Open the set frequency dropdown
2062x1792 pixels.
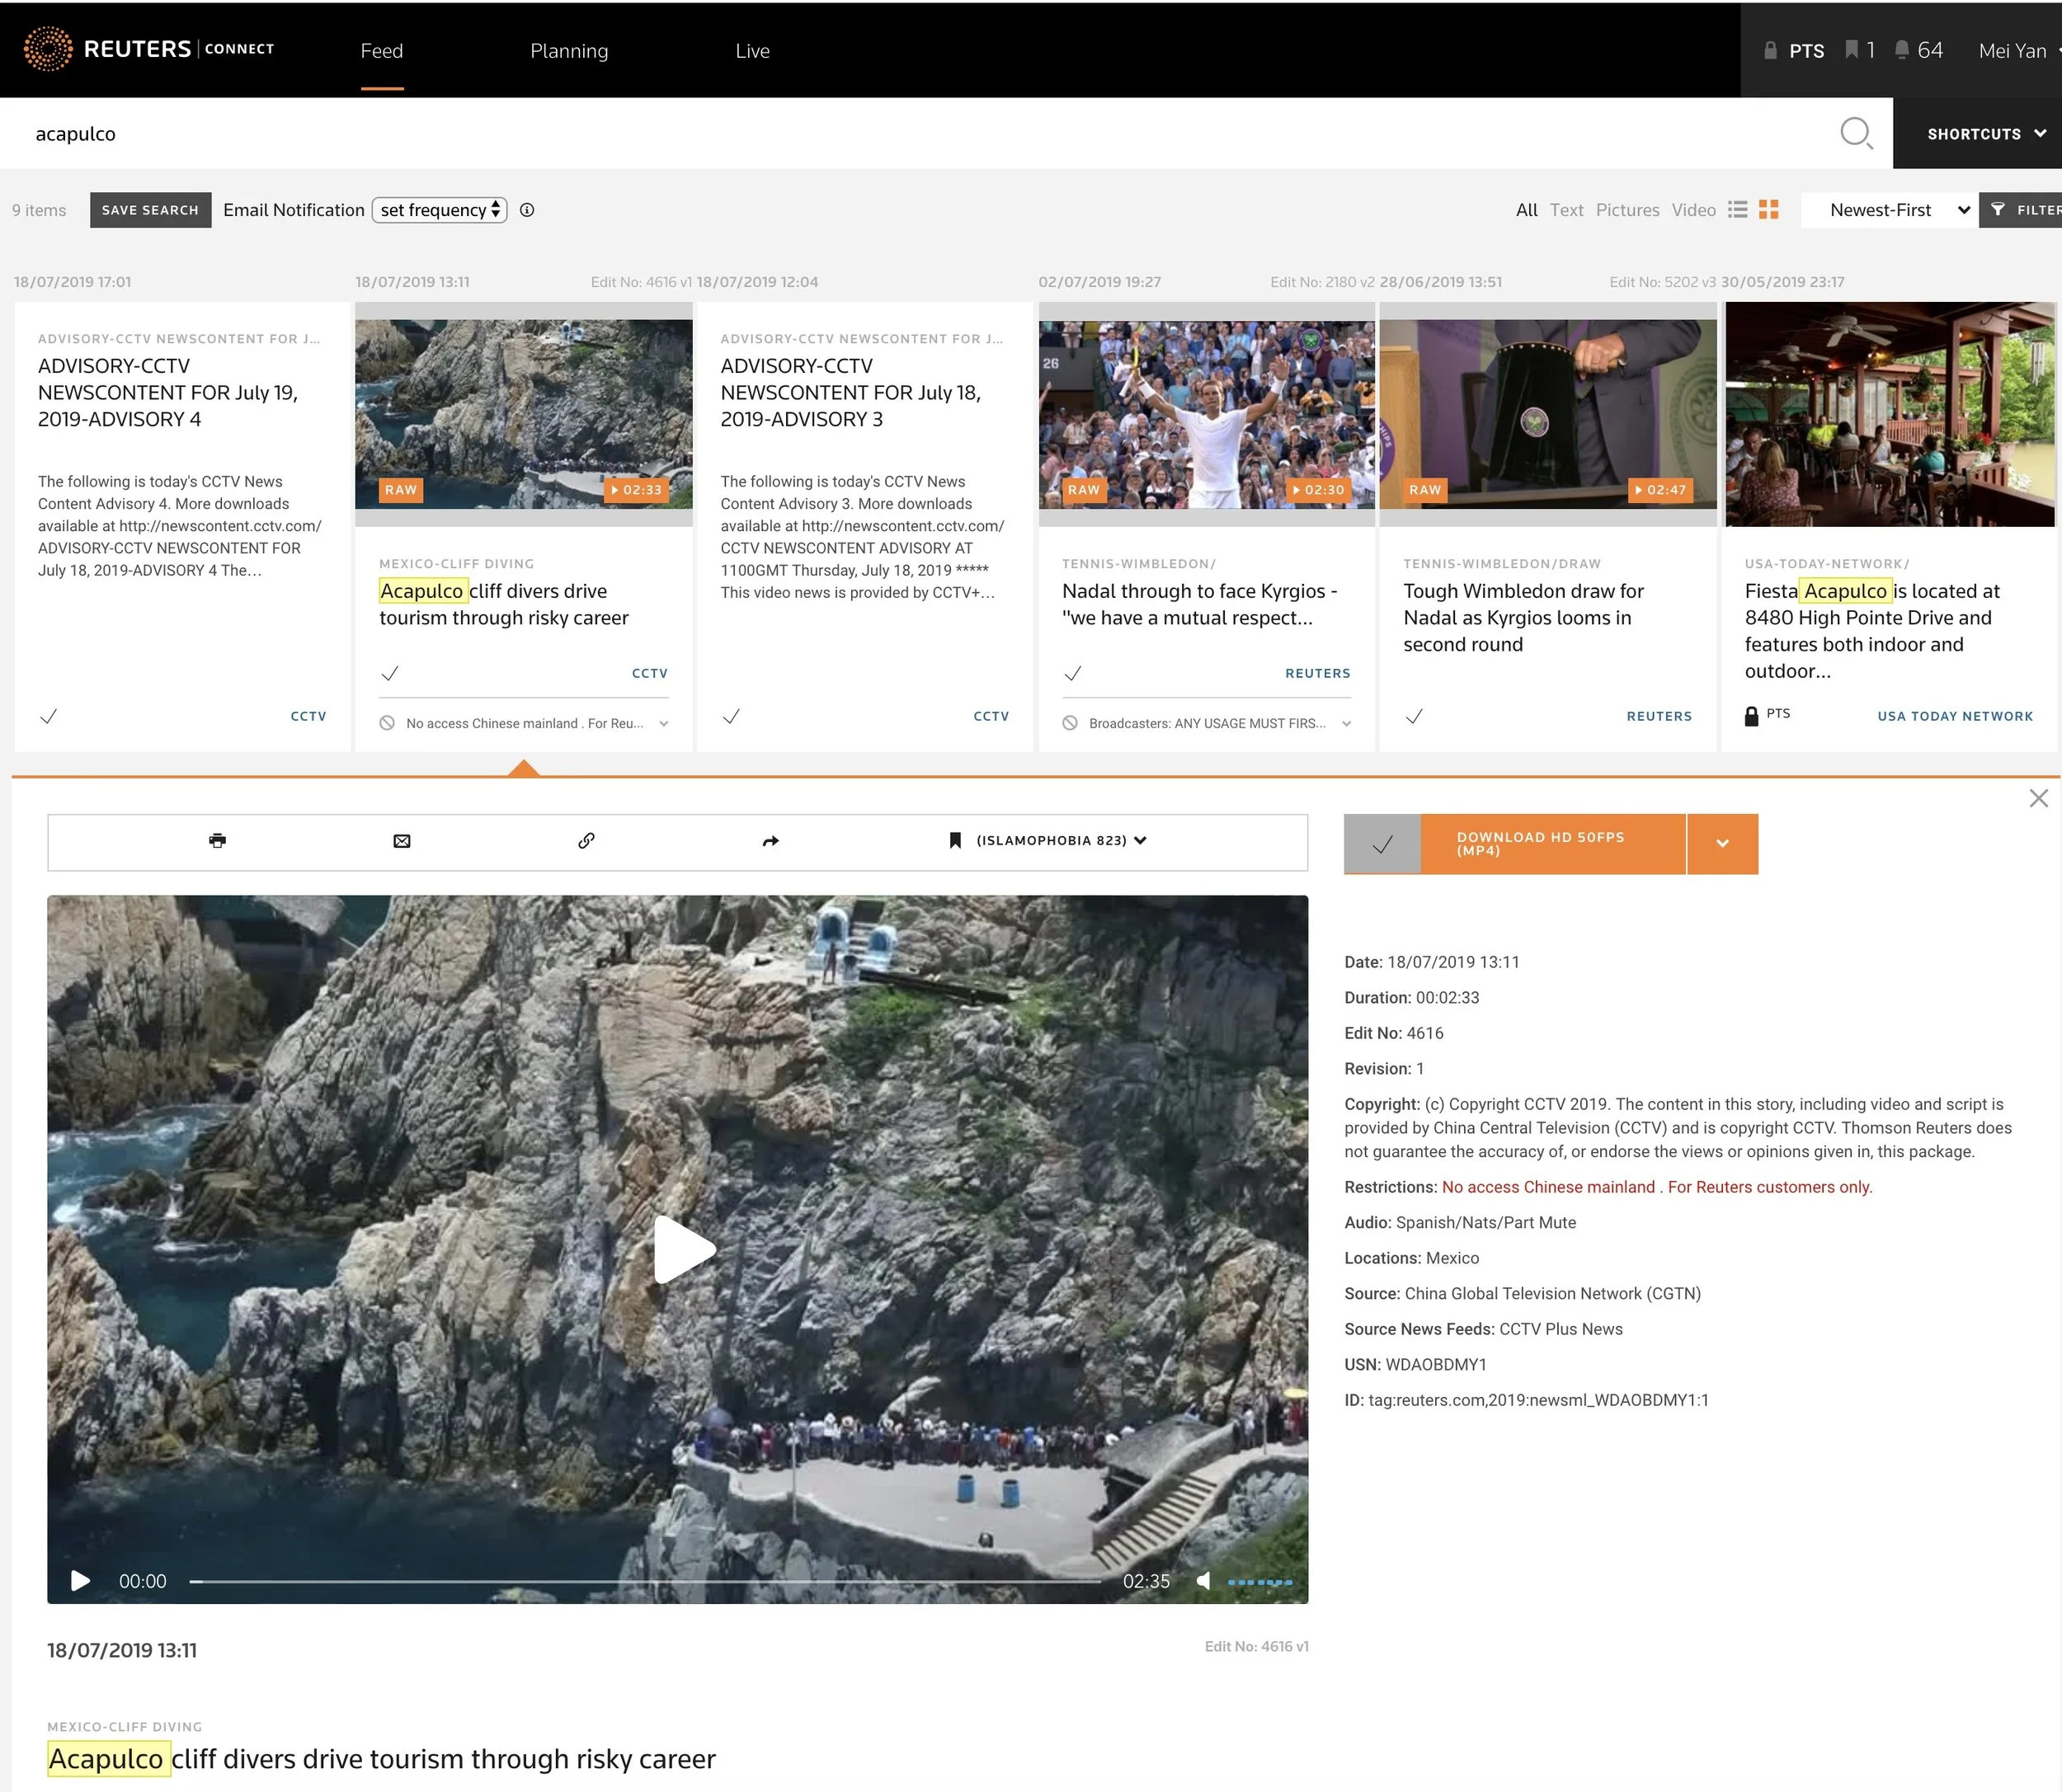[439, 210]
